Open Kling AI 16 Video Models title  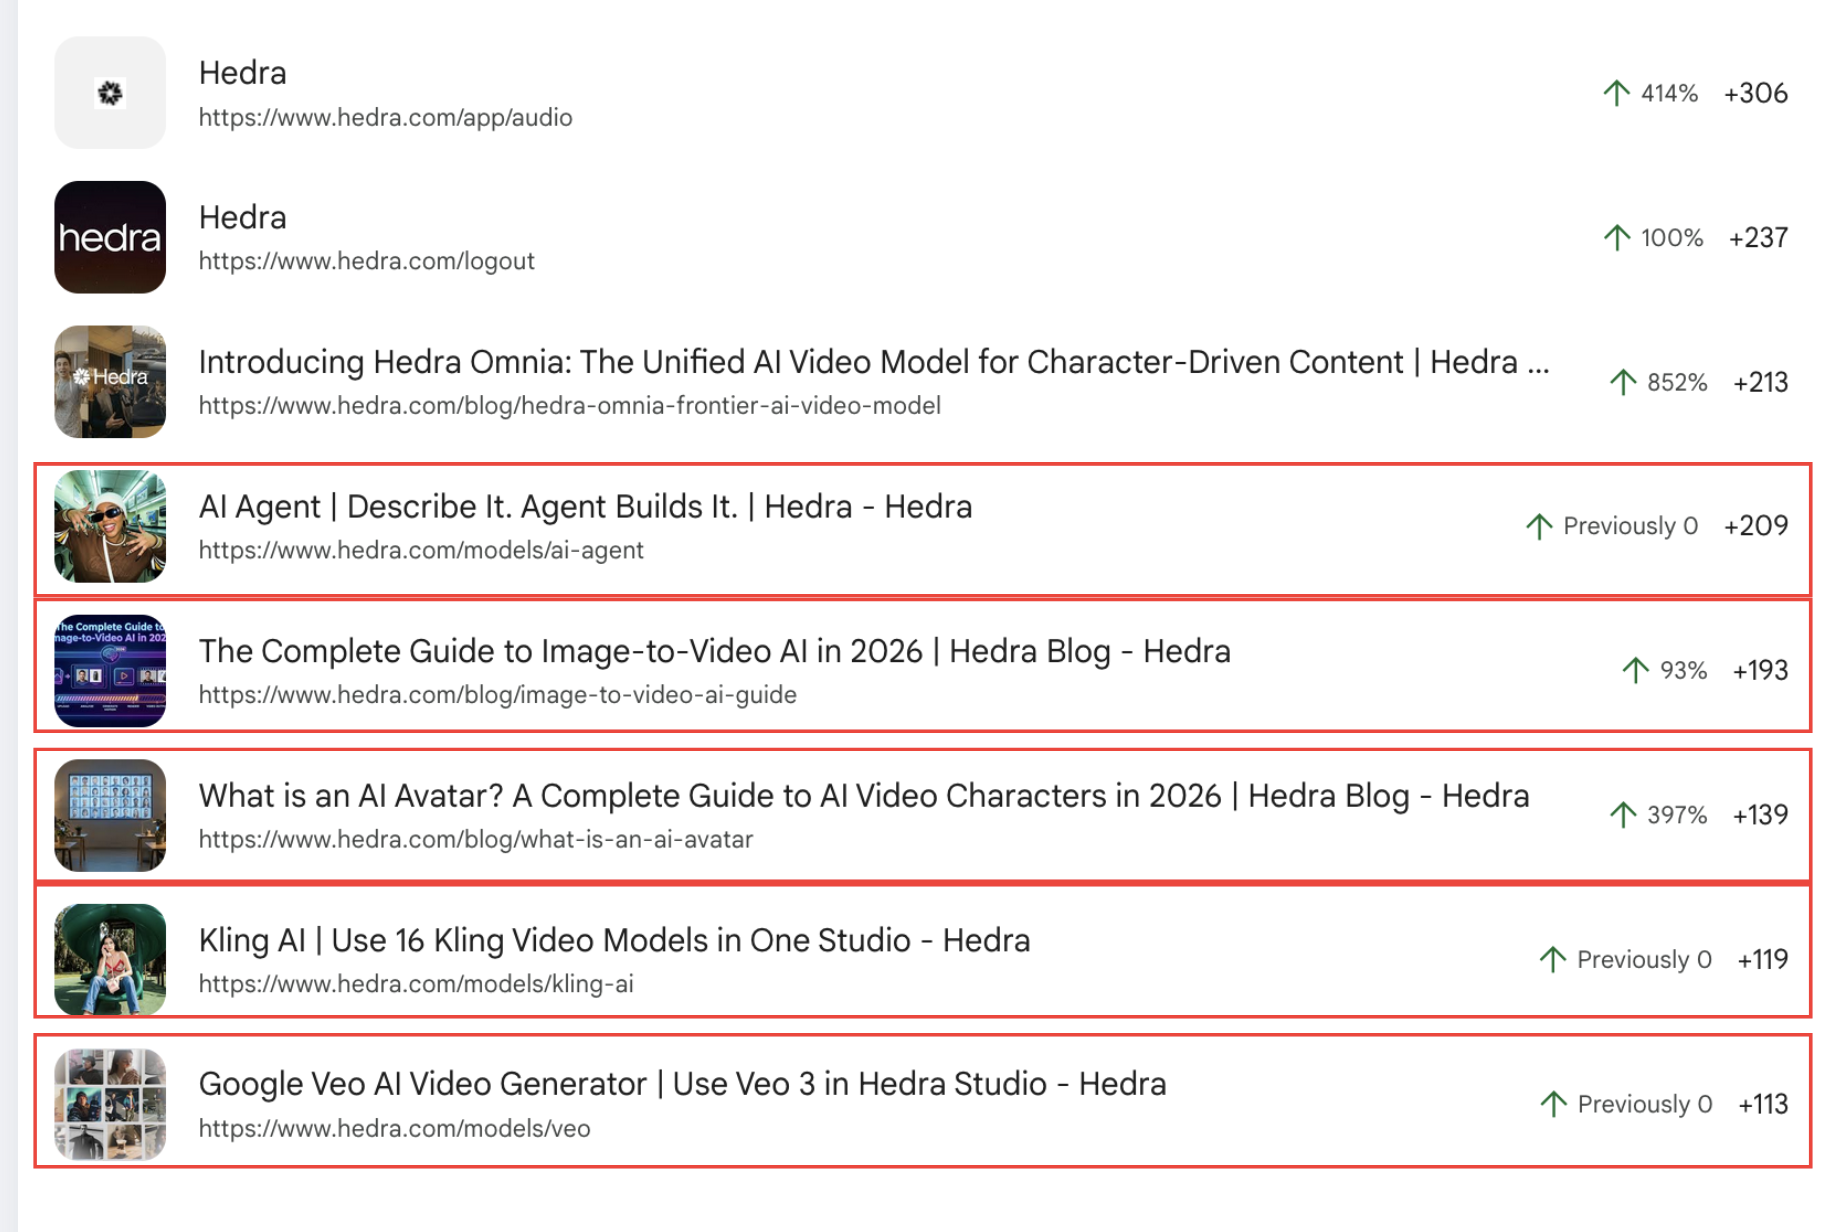tap(614, 940)
